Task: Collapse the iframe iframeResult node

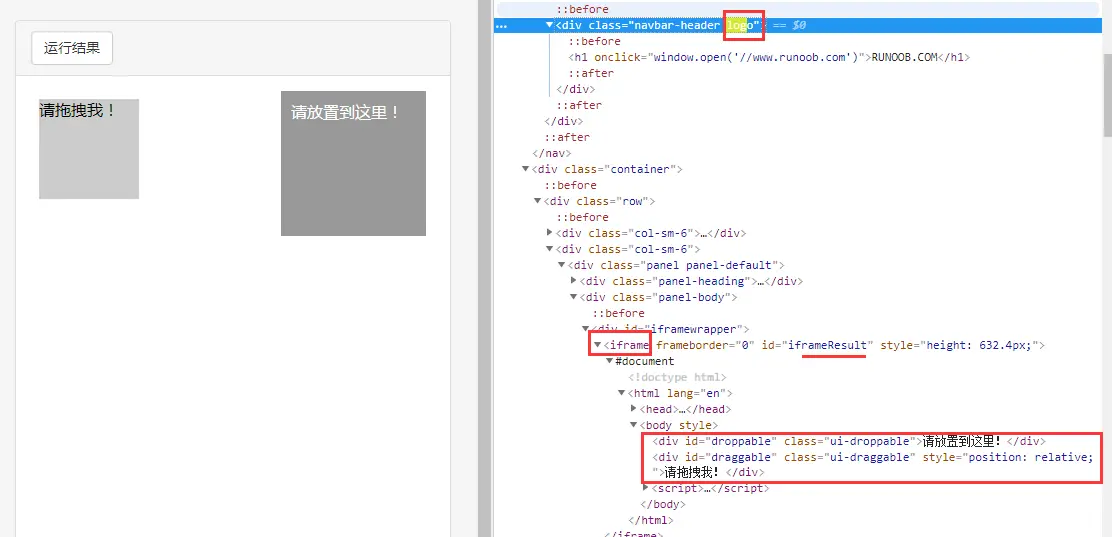Action: coord(598,345)
